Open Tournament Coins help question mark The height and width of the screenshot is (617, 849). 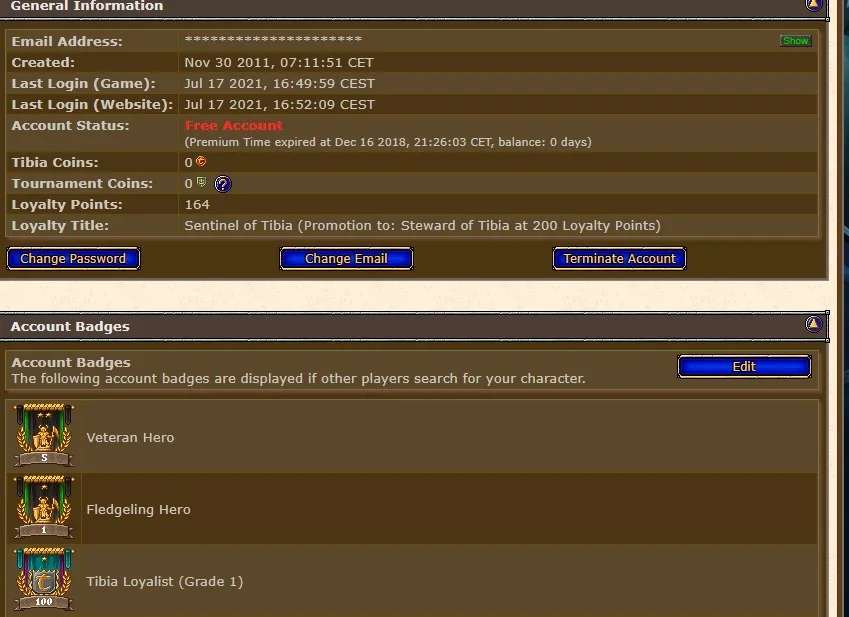click(223, 184)
